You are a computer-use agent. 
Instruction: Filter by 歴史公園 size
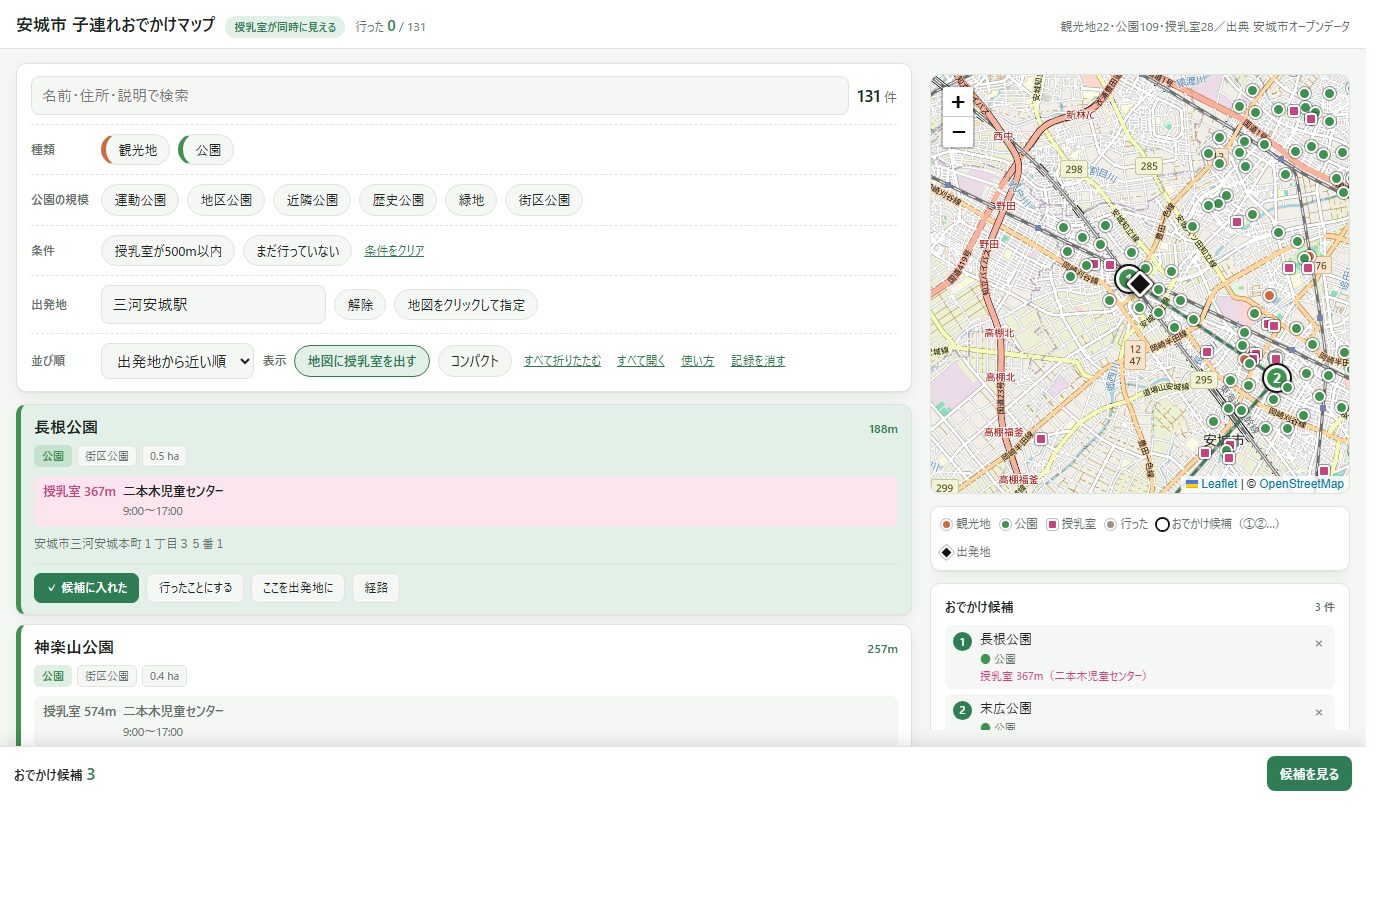tap(398, 200)
